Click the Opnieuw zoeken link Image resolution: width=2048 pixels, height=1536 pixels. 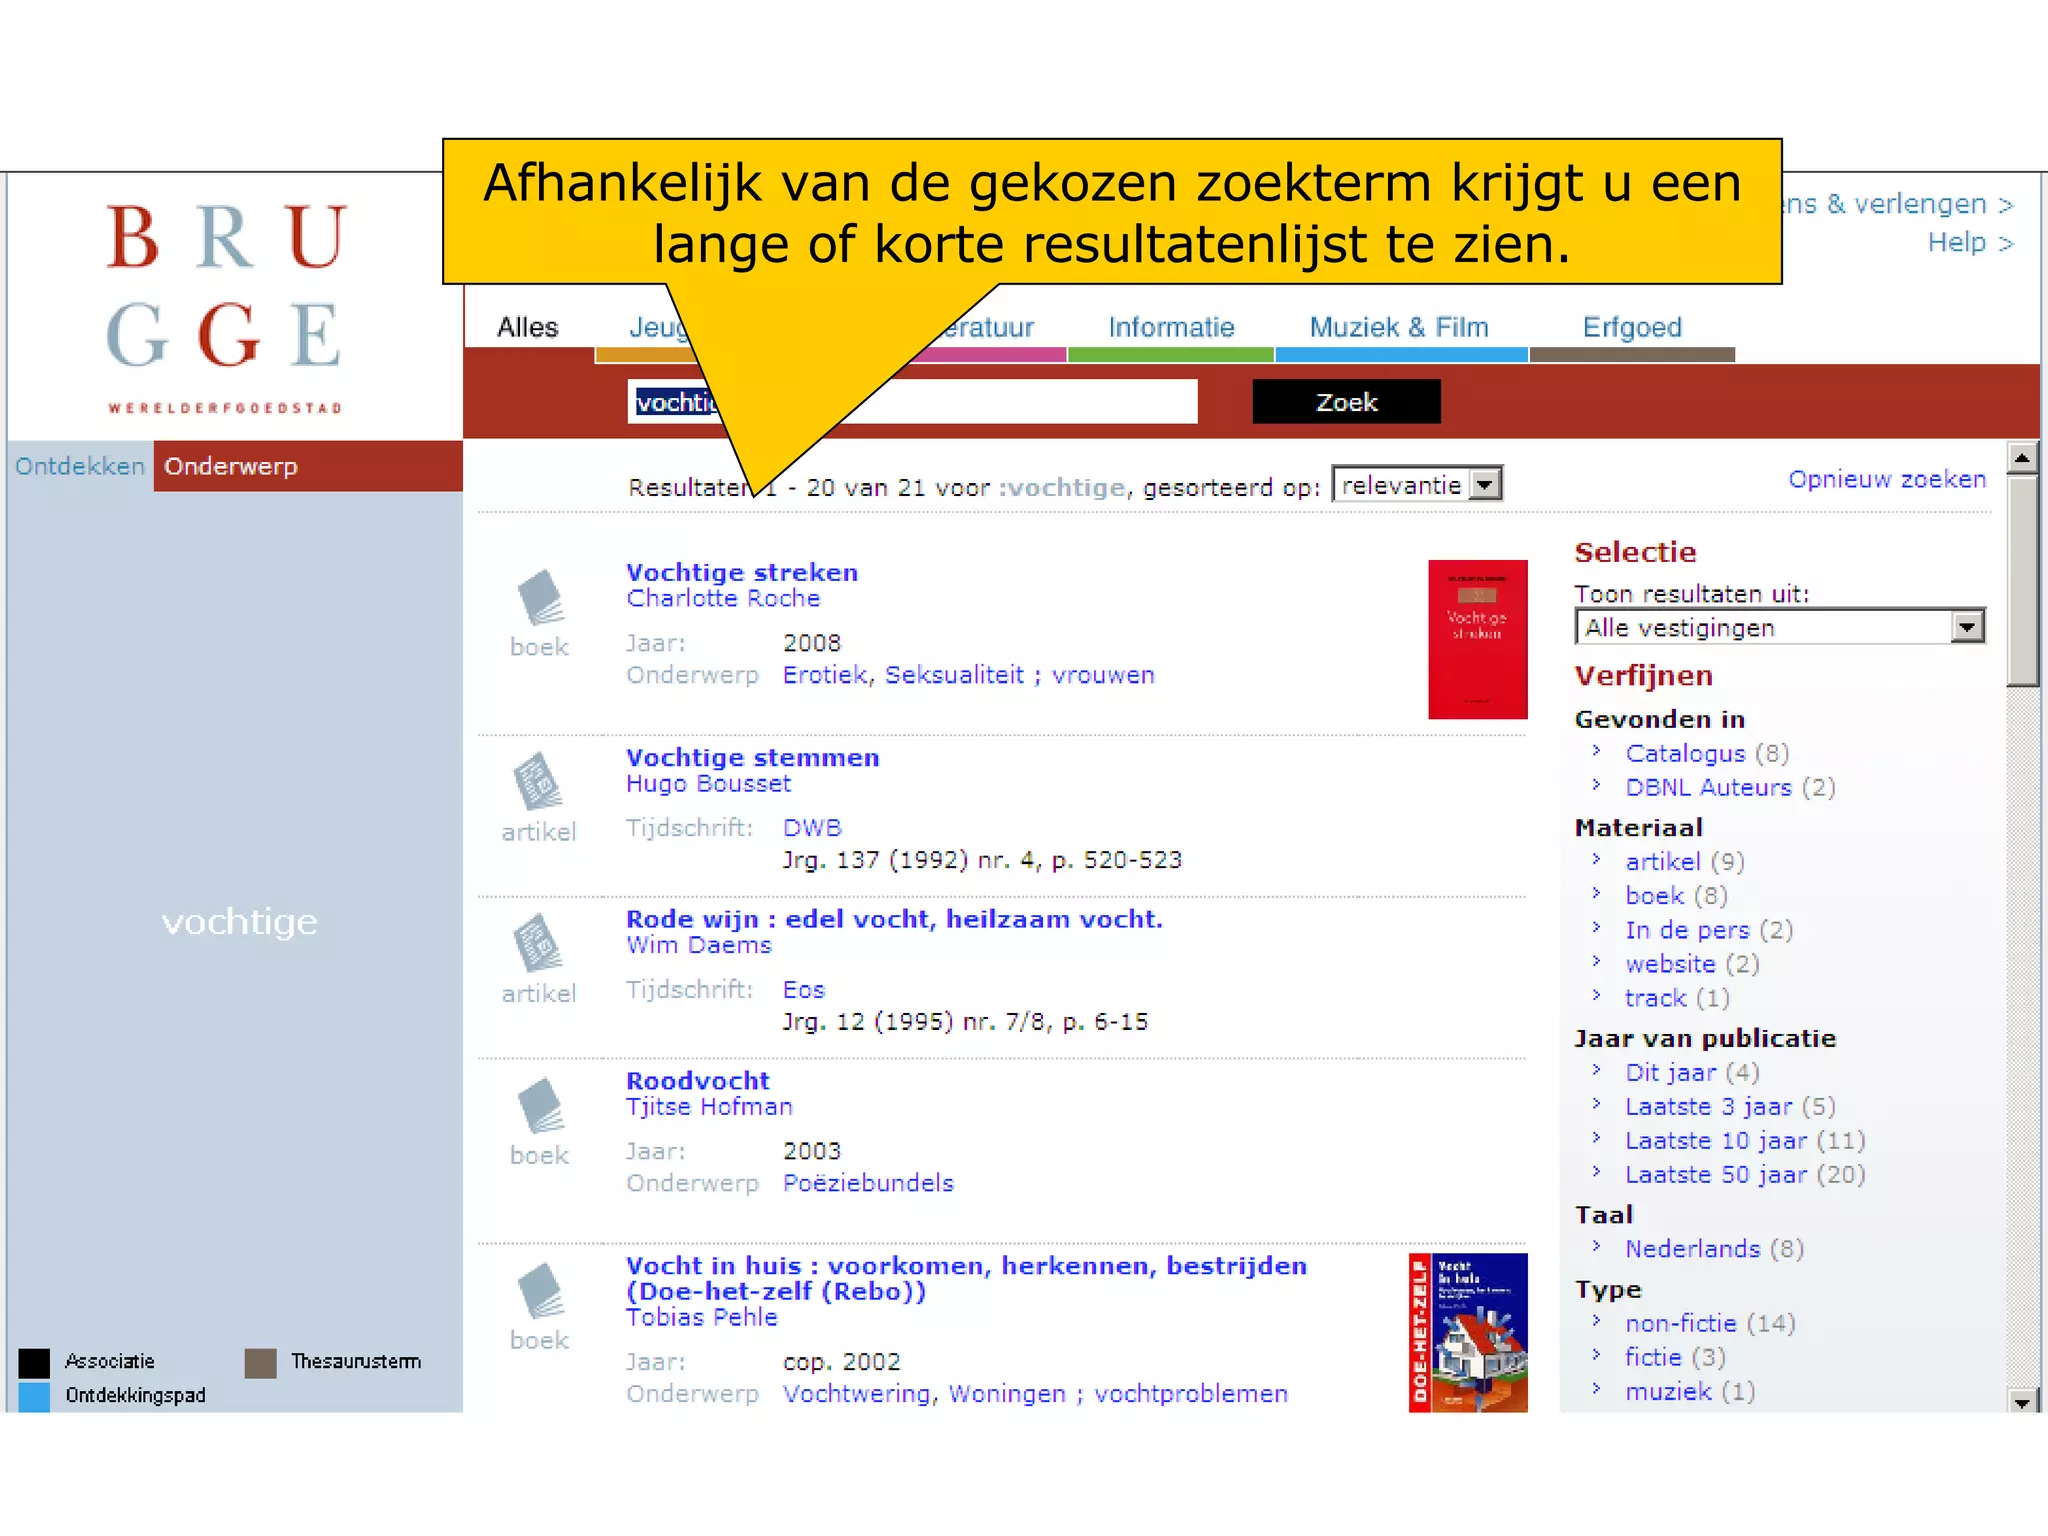1887,479
